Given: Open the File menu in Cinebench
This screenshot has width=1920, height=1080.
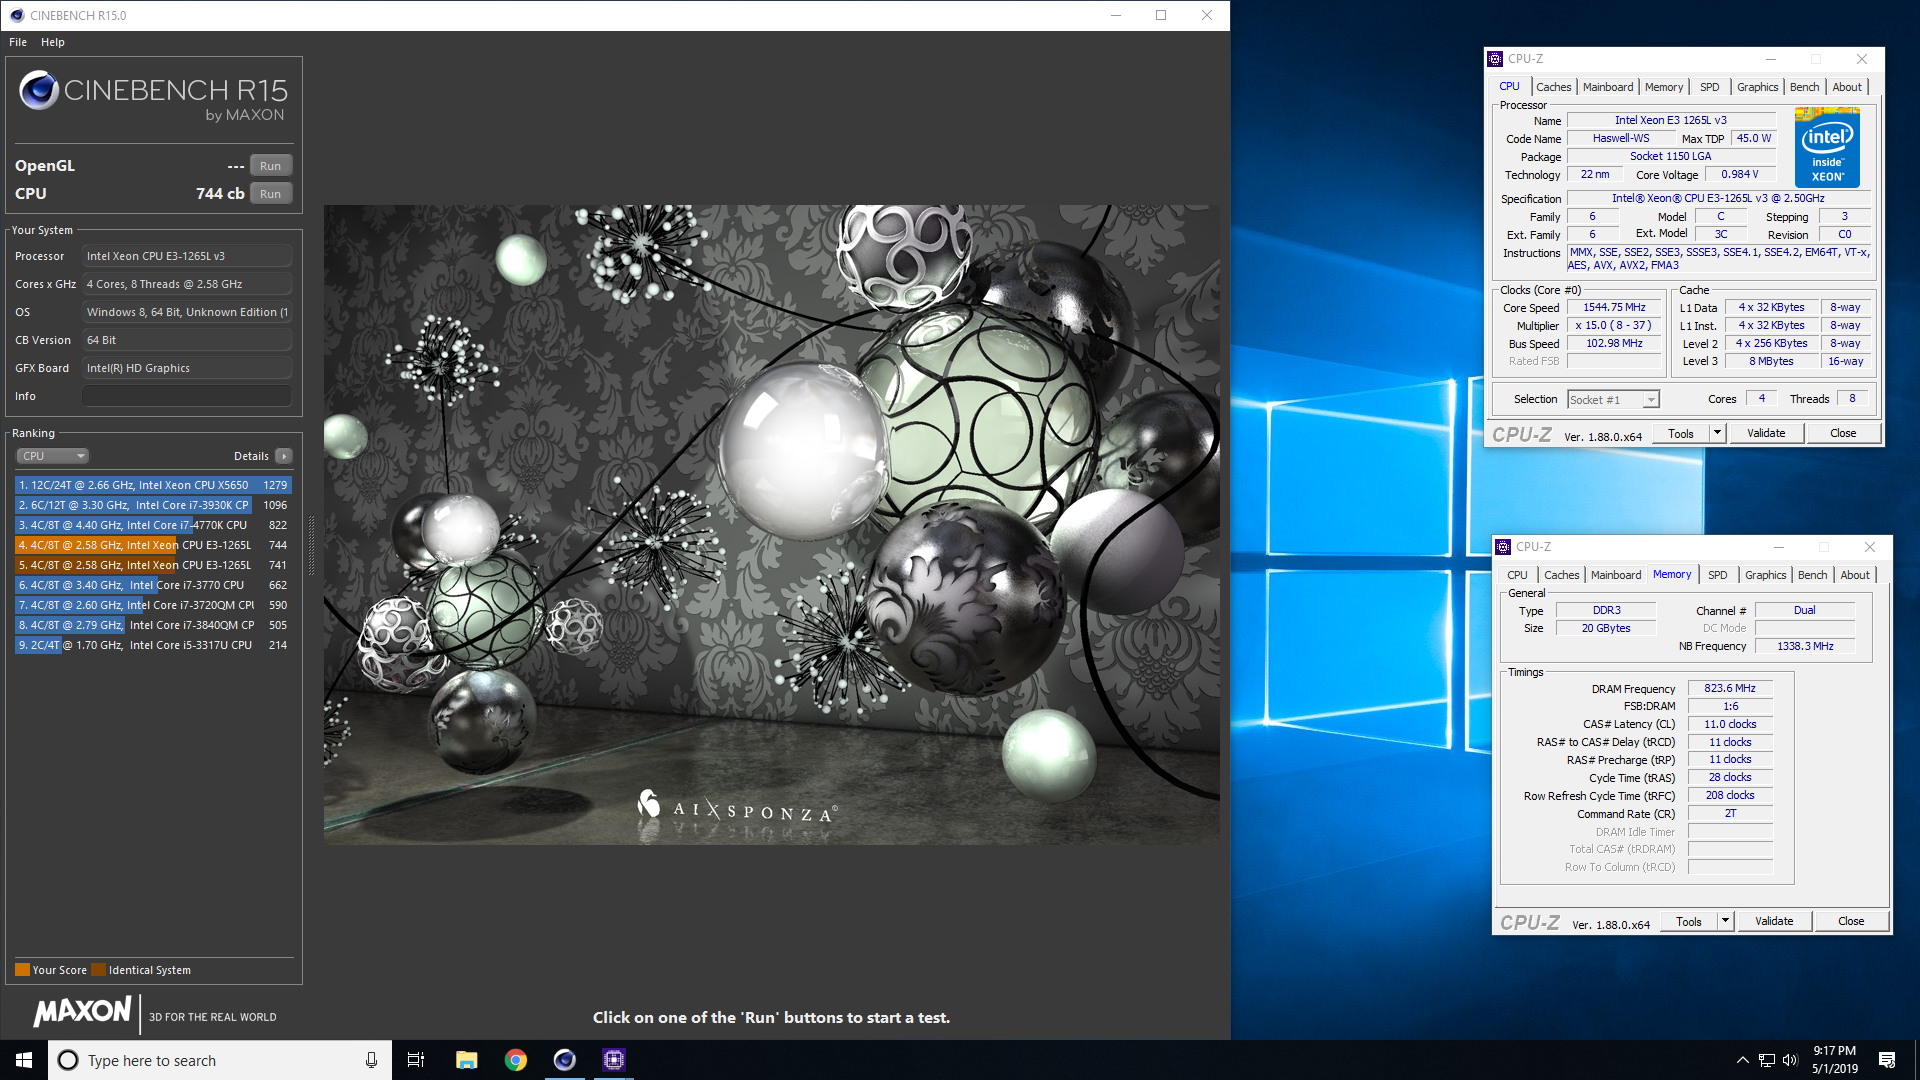Looking at the screenshot, I should tap(18, 42).
